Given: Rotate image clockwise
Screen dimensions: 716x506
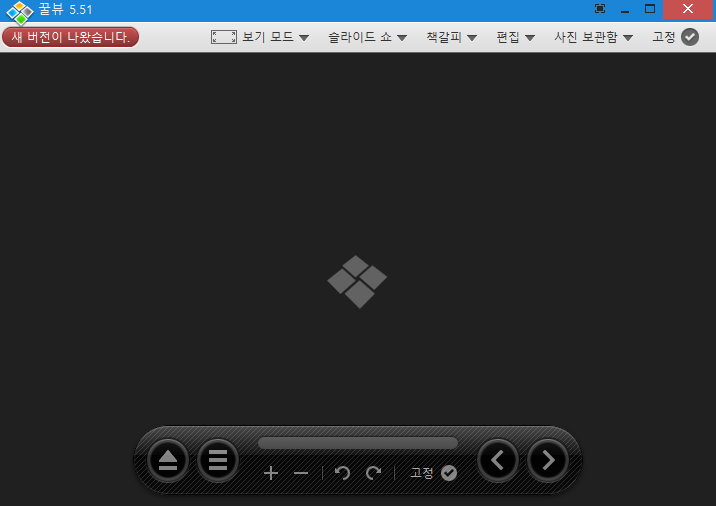Looking at the screenshot, I should pyautogui.click(x=374, y=473).
